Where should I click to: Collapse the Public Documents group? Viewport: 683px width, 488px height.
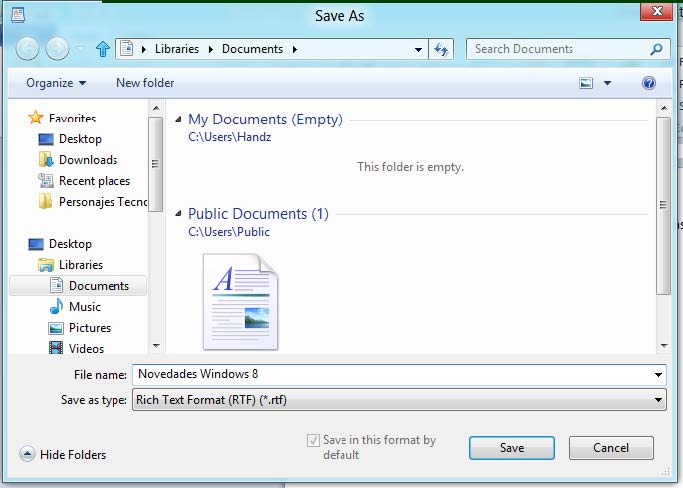[x=179, y=214]
